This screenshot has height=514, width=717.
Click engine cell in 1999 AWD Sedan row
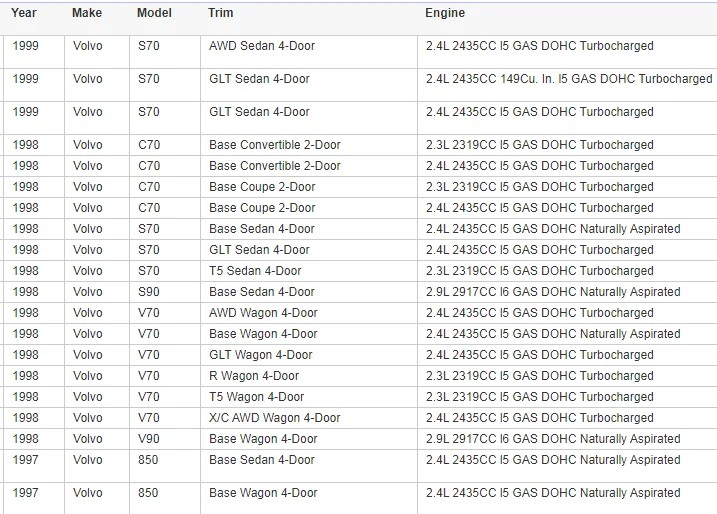point(540,46)
